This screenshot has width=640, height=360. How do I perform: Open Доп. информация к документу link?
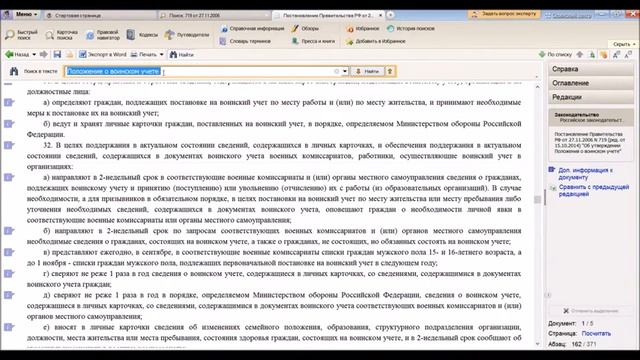[585, 174]
